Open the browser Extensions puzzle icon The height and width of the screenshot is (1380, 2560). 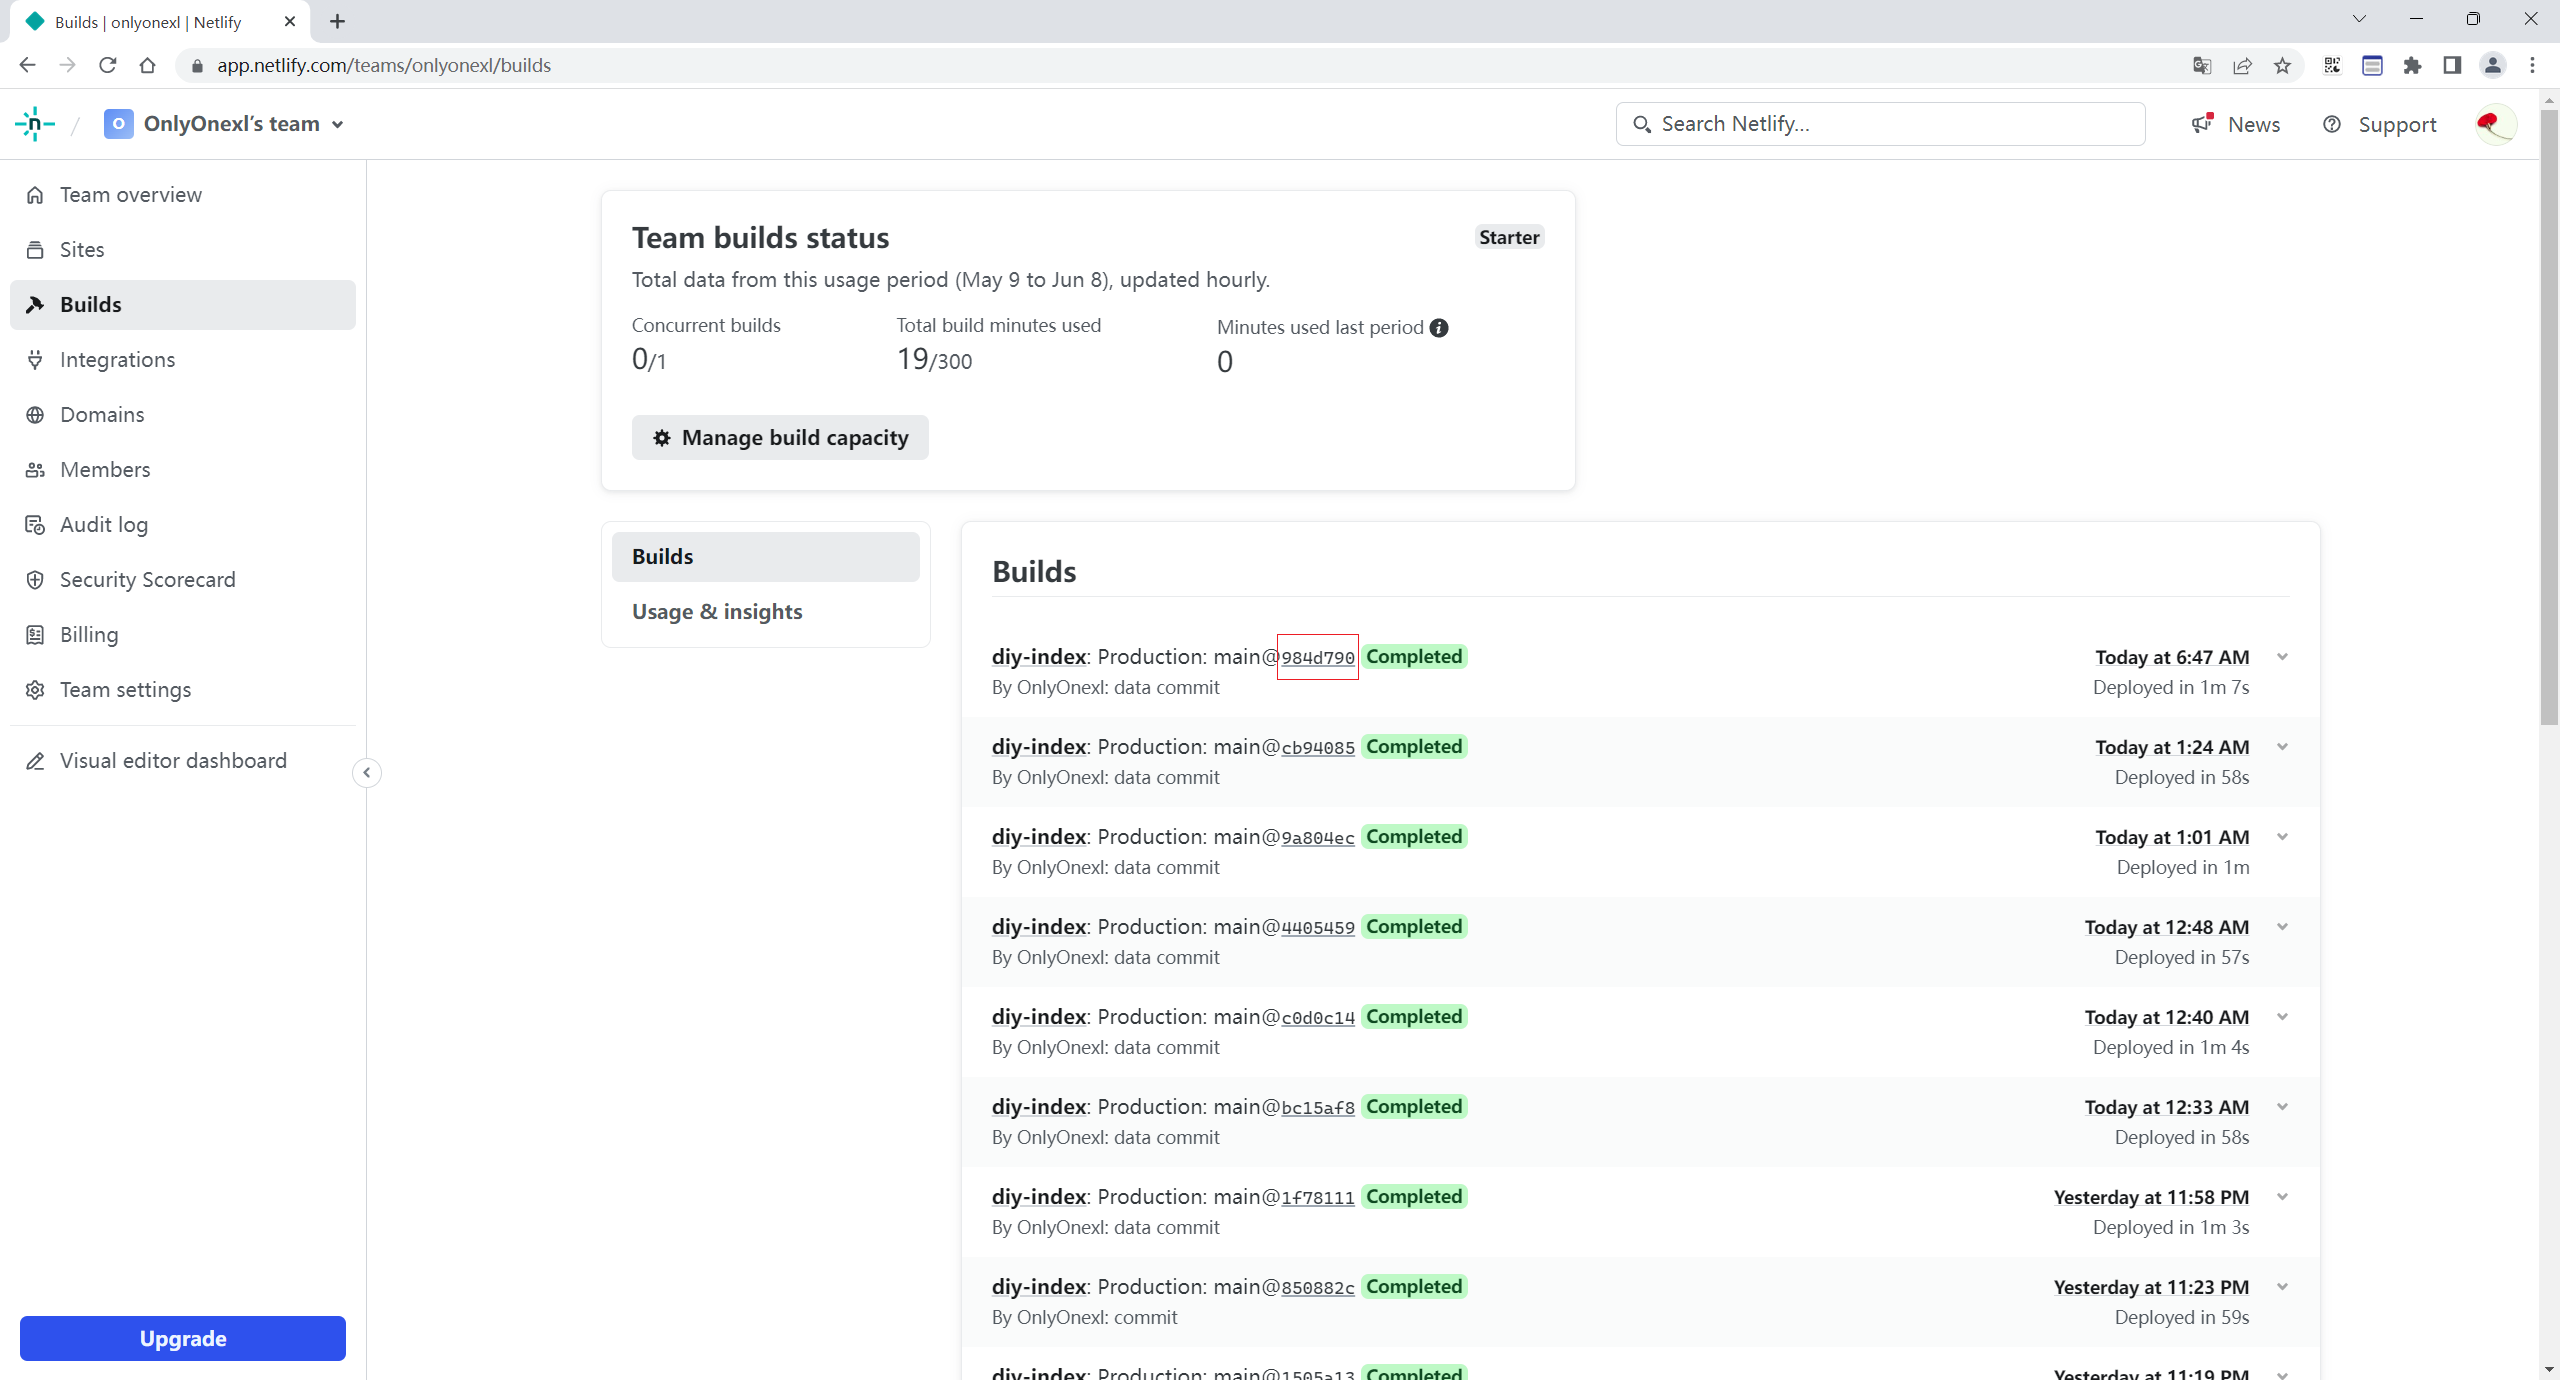[2412, 65]
